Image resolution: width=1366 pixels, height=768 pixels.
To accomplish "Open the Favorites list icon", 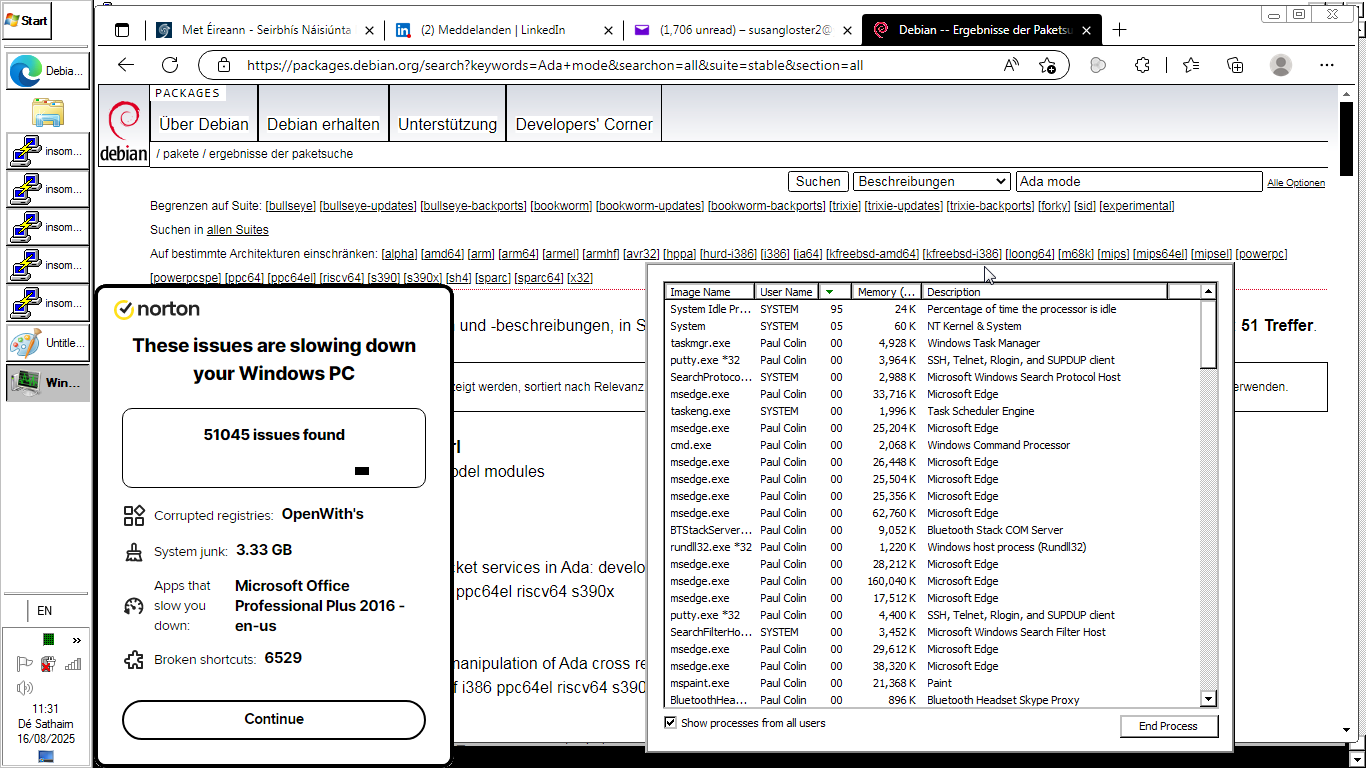I will (x=1191, y=65).
